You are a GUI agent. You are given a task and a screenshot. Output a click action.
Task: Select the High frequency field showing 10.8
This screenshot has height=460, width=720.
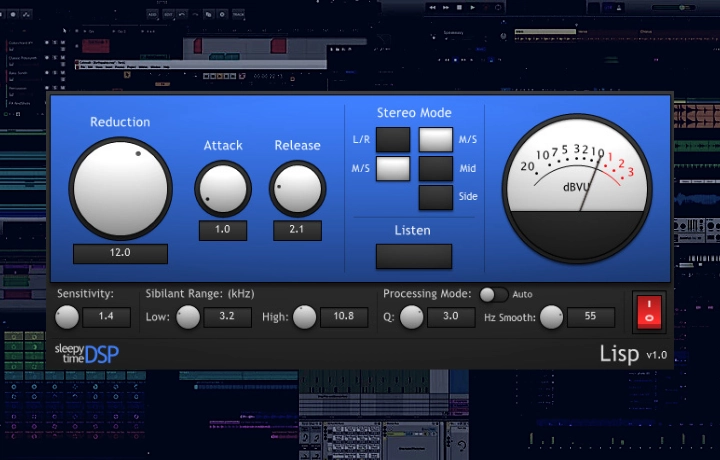pos(344,317)
